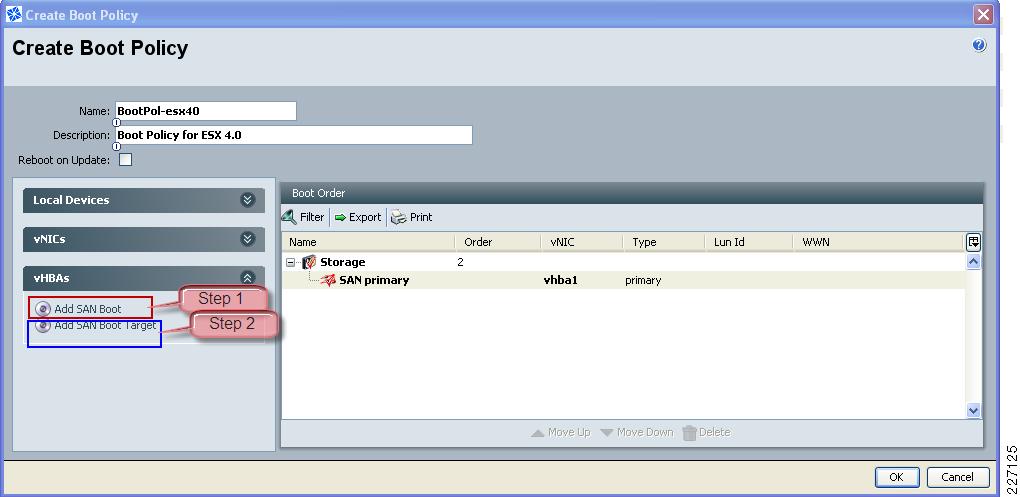Click the Cancel button
This screenshot has height=497, width=1020.
pos(958,477)
